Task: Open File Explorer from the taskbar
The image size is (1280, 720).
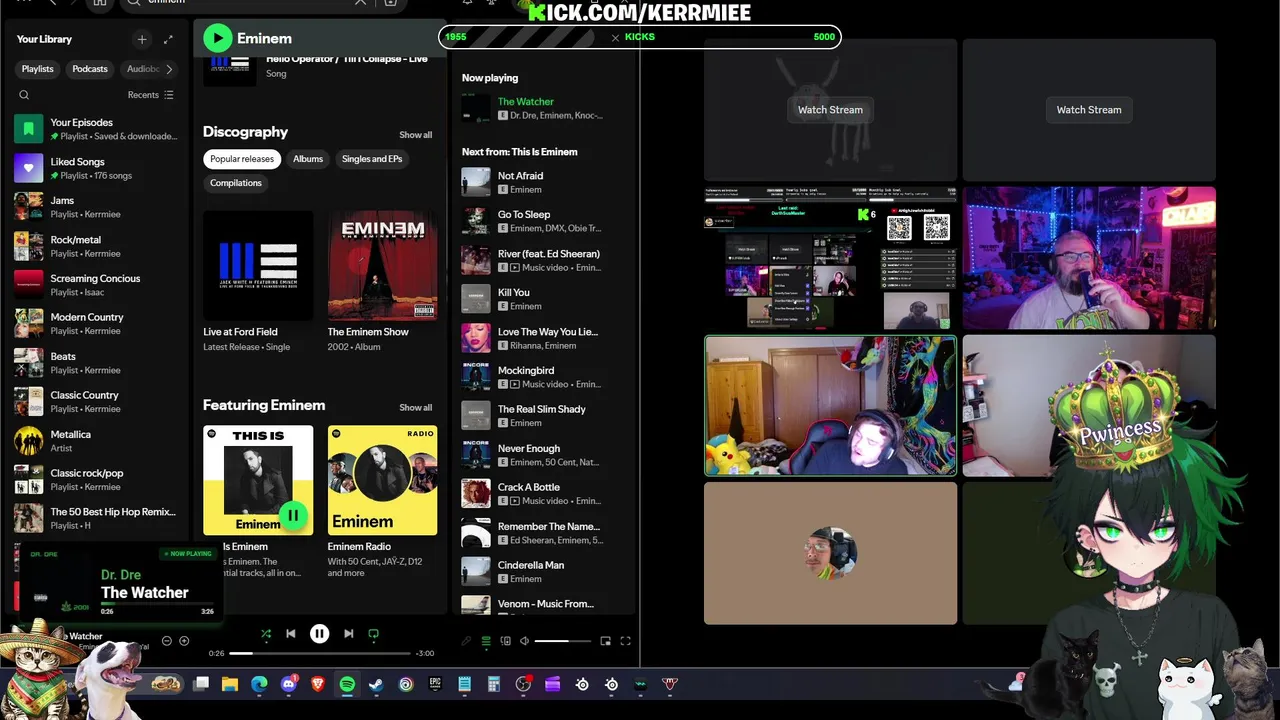Action: coord(230,684)
